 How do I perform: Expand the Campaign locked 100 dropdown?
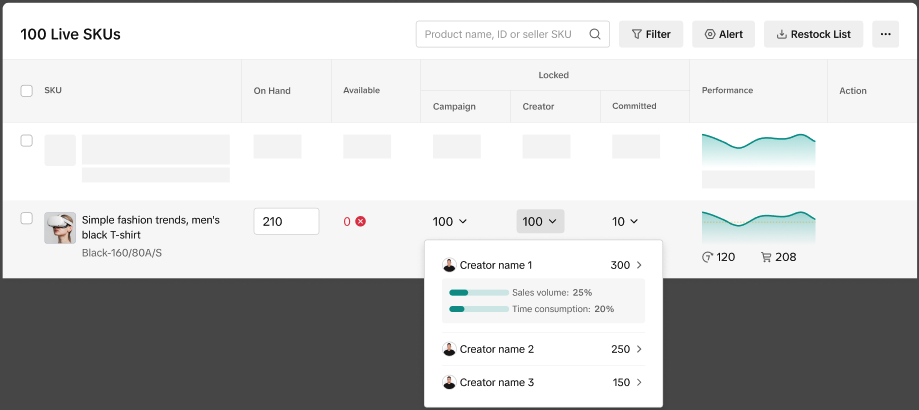pyautogui.click(x=450, y=221)
